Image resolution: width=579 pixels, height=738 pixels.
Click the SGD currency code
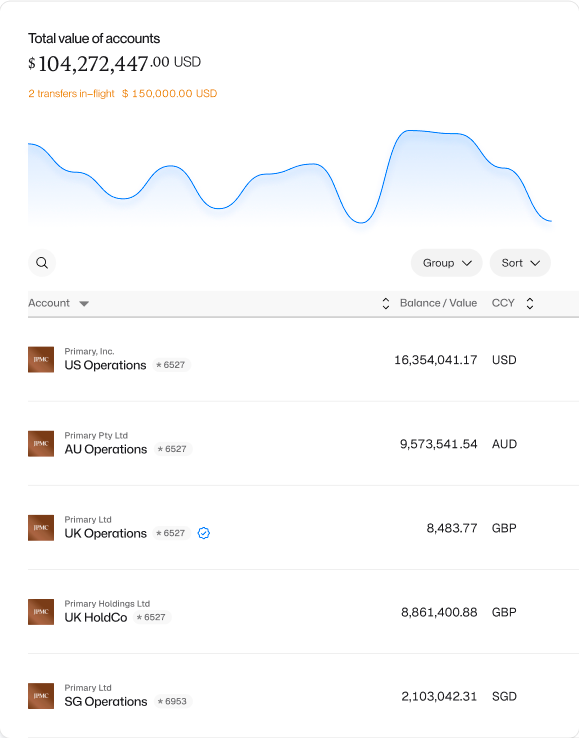[x=504, y=696]
